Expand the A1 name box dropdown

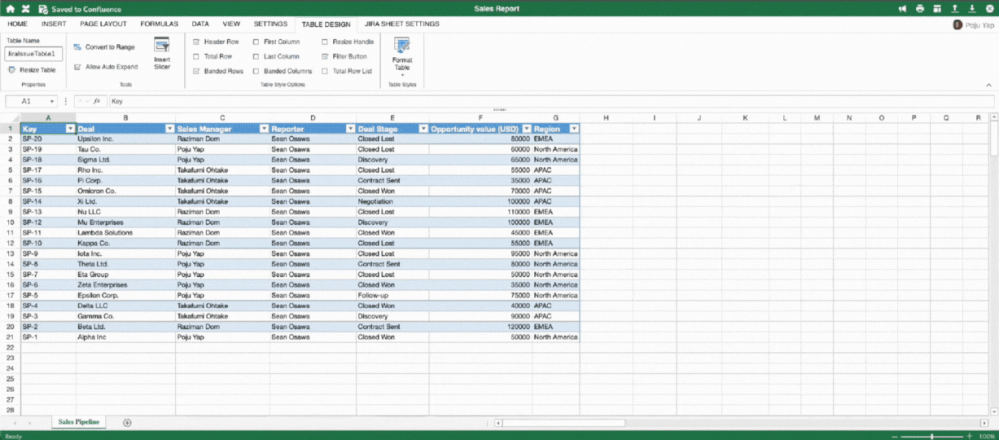(51, 101)
